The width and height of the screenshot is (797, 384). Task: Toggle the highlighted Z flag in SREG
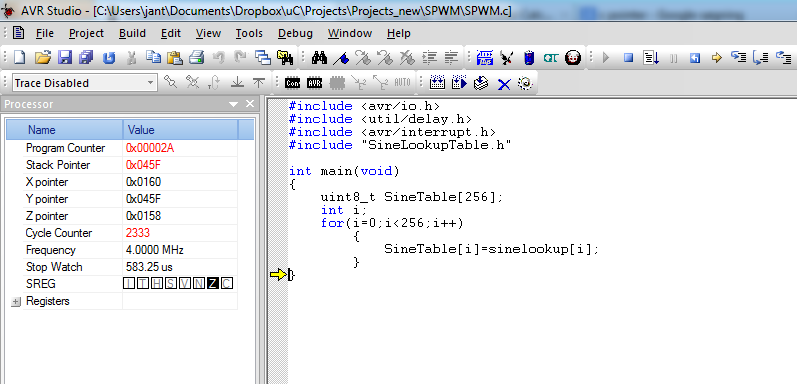pyautogui.click(x=213, y=284)
